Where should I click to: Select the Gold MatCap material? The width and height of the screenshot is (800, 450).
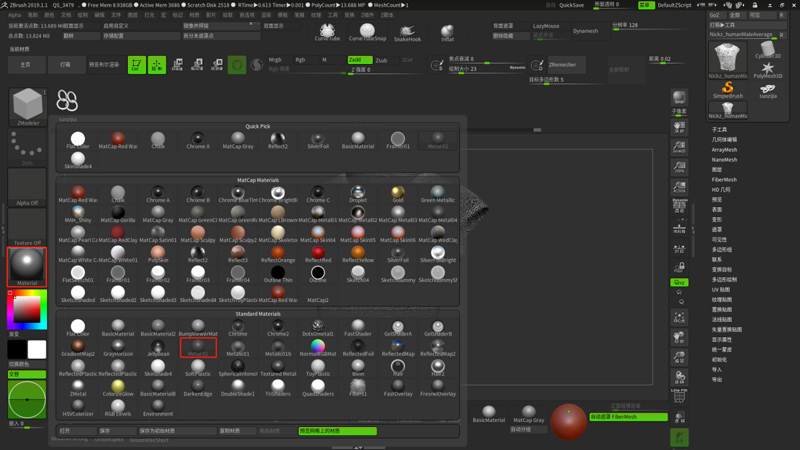click(x=397, y=192)
